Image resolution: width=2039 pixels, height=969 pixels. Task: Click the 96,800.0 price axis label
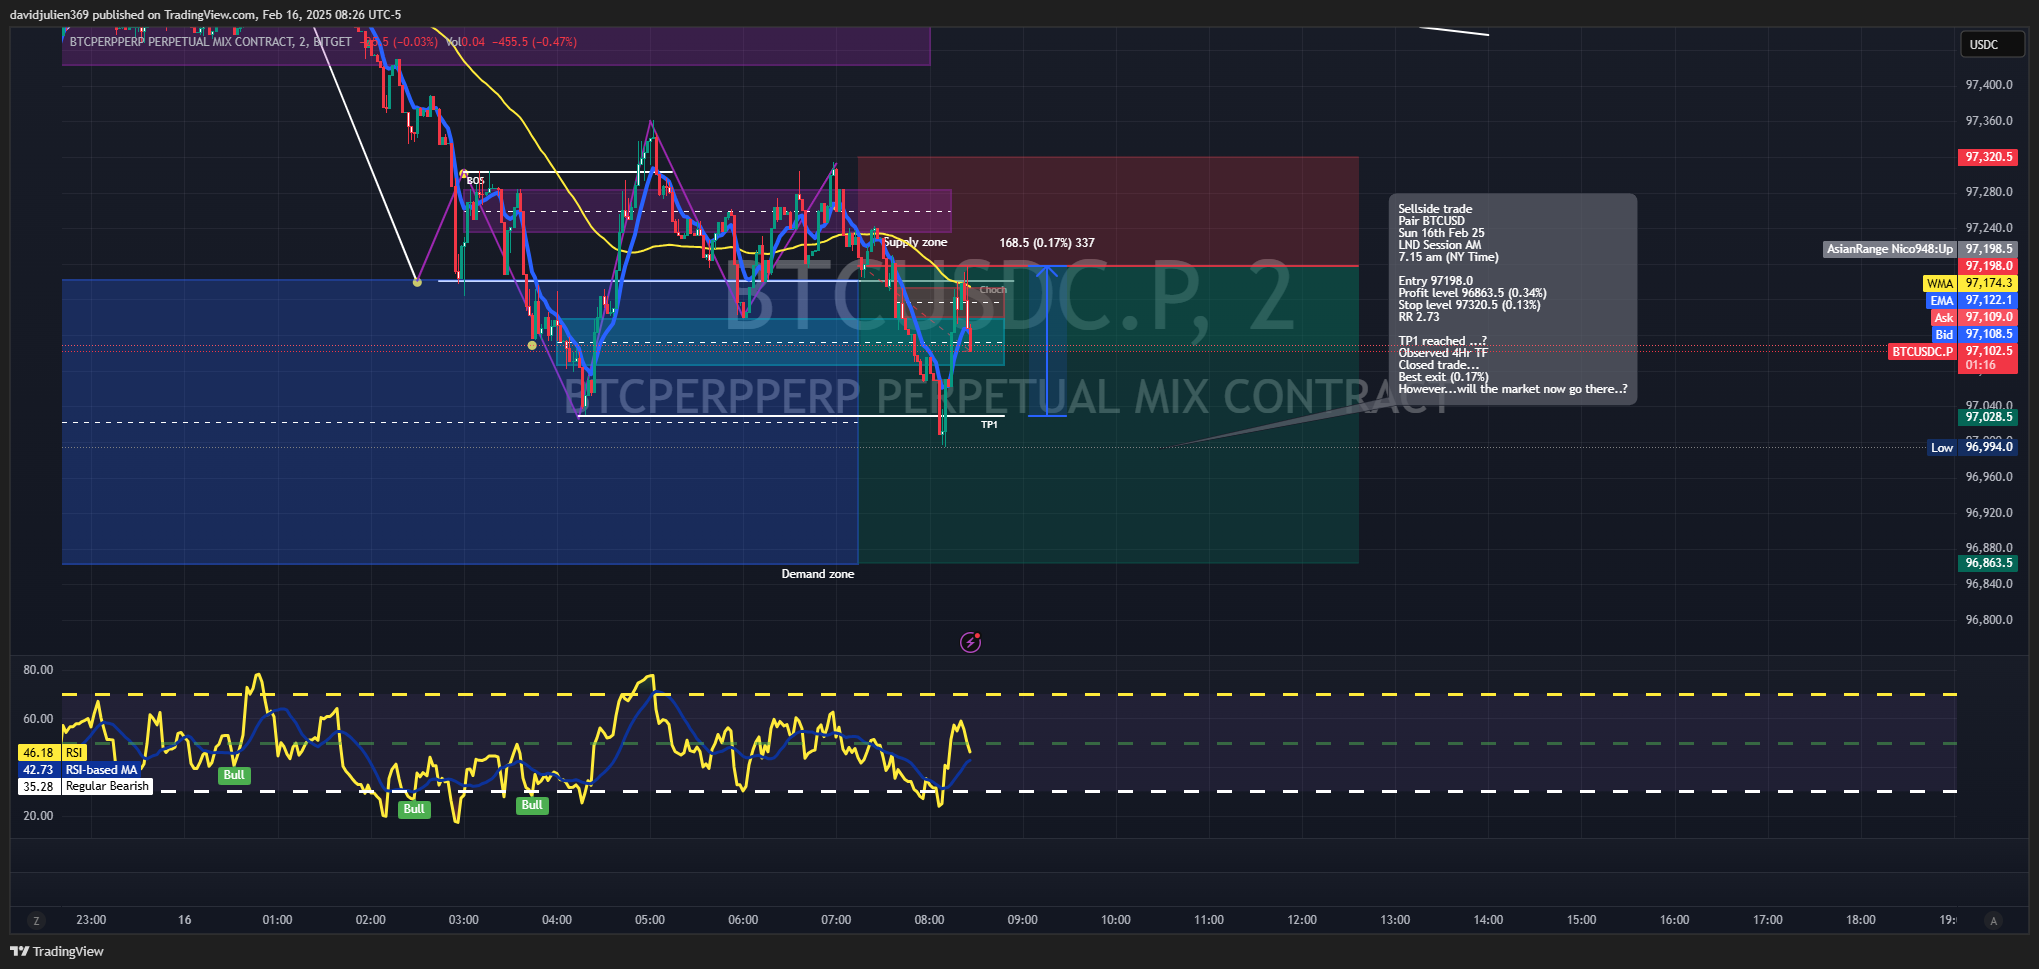coord(1988,620)
